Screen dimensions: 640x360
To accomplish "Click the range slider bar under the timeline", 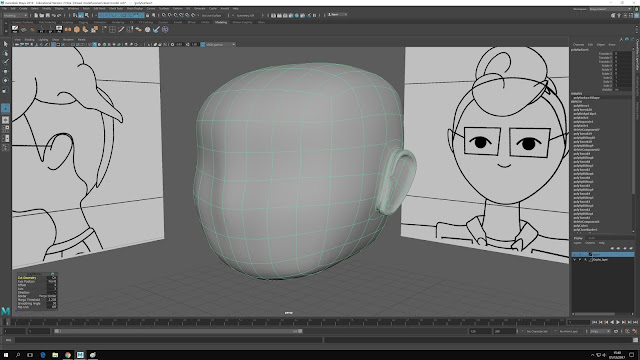I will (x=179, y=331).
